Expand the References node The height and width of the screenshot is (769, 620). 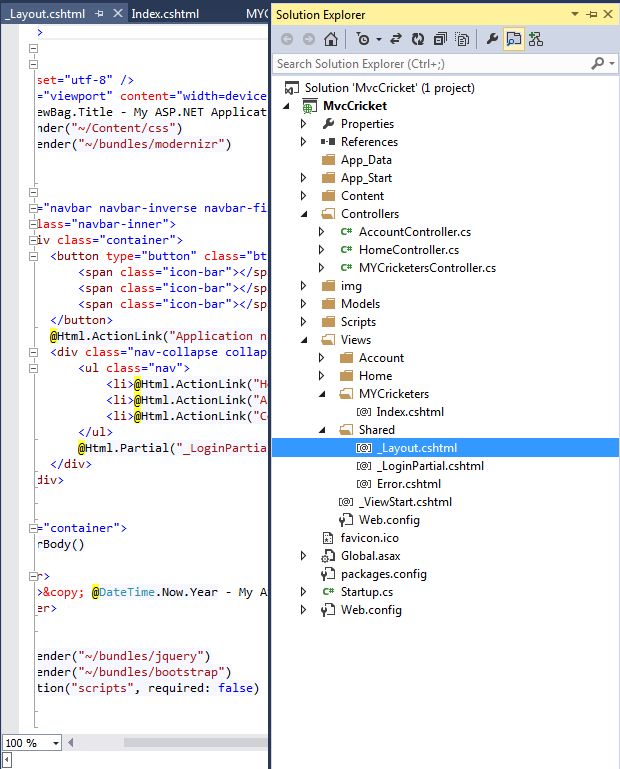click(304, 142)
